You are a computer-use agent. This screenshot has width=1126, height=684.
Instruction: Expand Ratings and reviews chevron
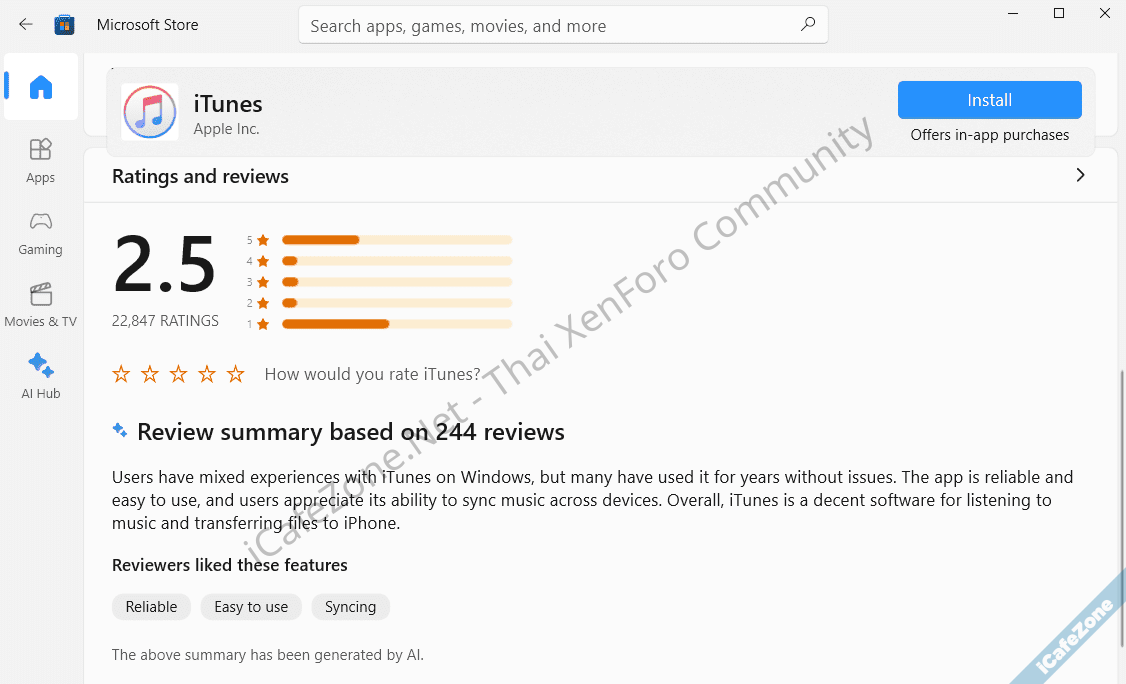point(1080,175)
